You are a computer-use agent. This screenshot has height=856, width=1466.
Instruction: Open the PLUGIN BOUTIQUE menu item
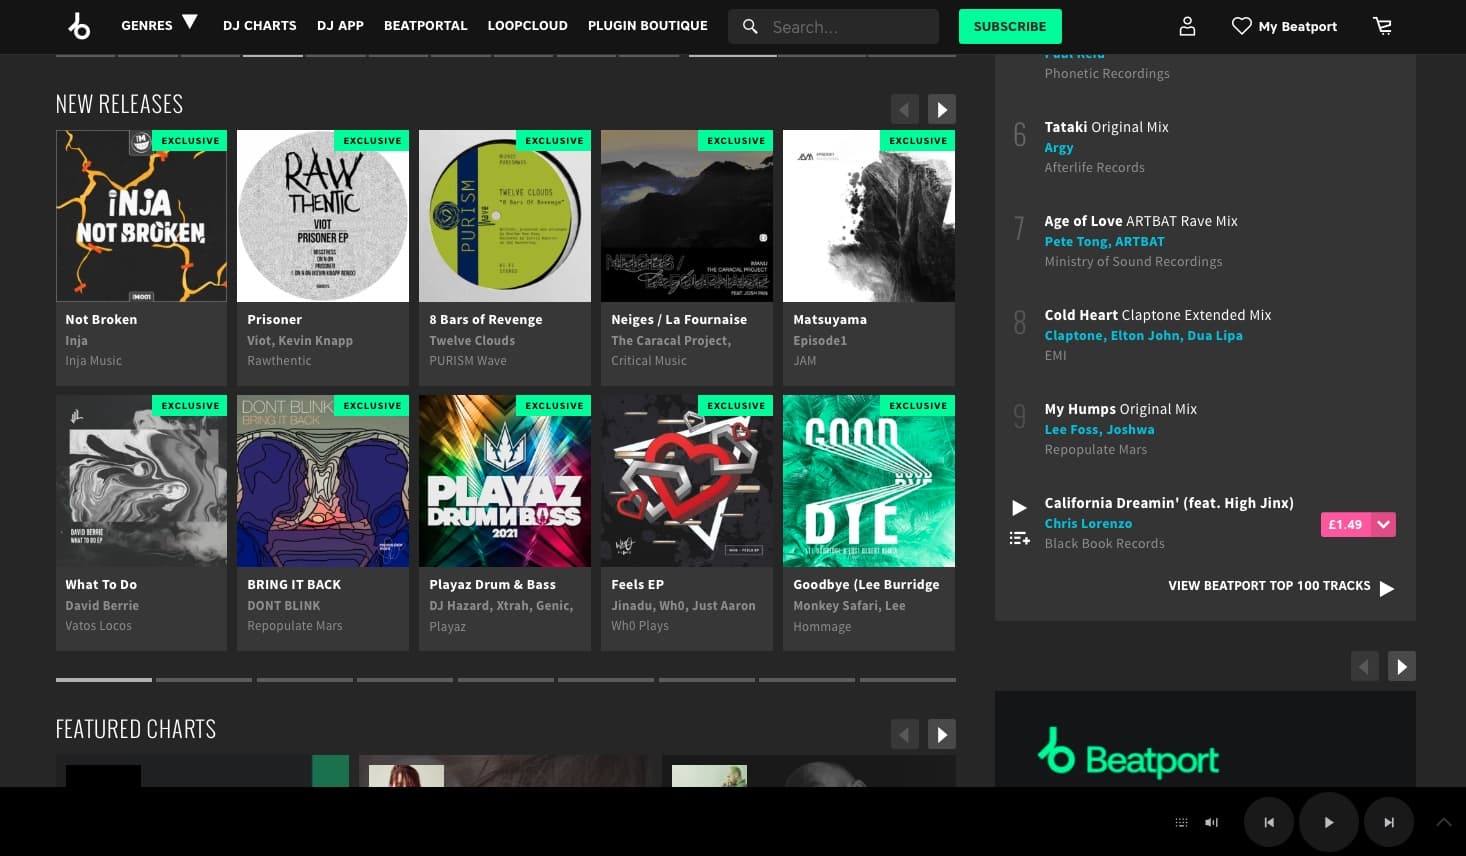click(x=647, y=25)
